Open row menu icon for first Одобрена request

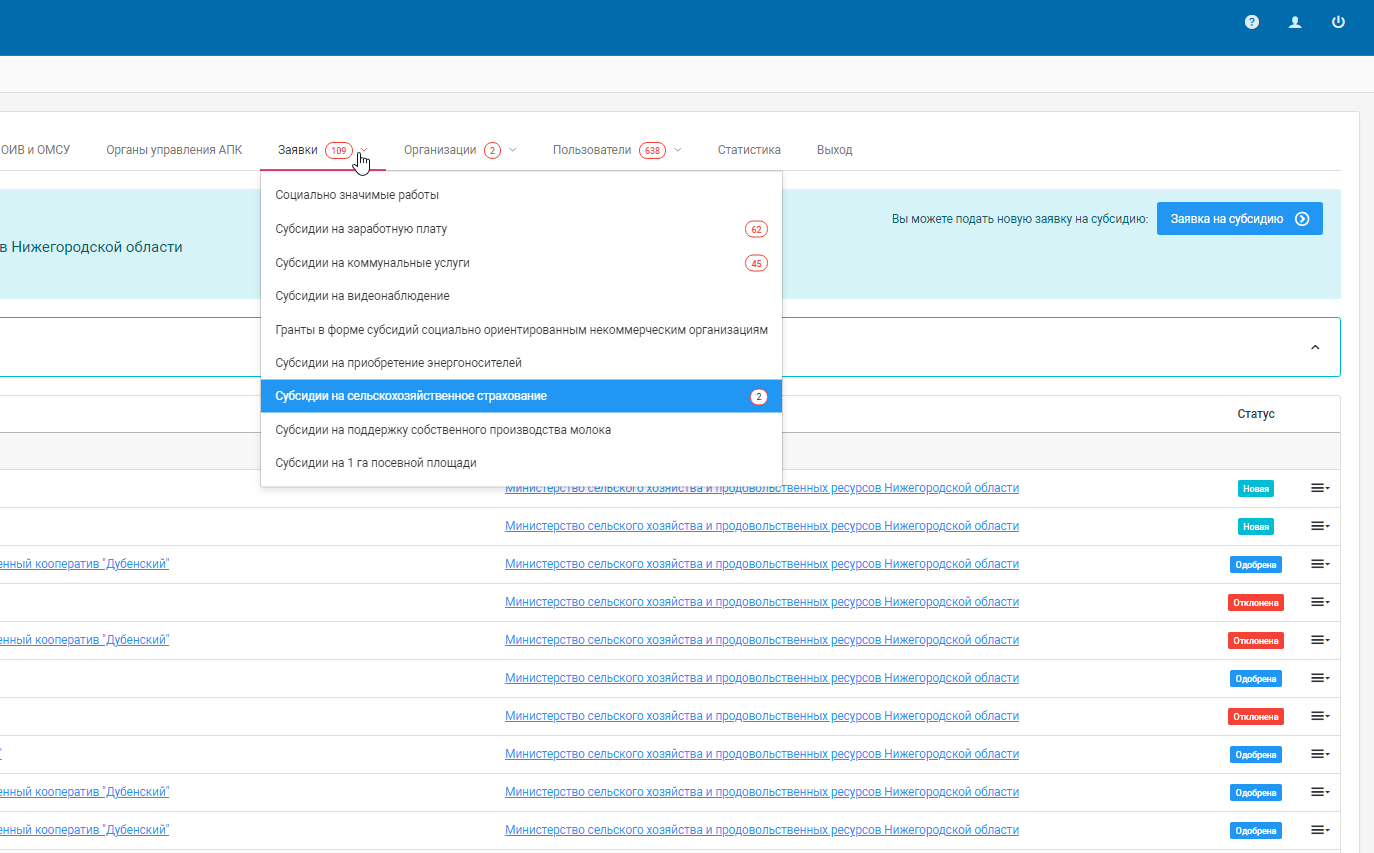[x=1320, y=564]
